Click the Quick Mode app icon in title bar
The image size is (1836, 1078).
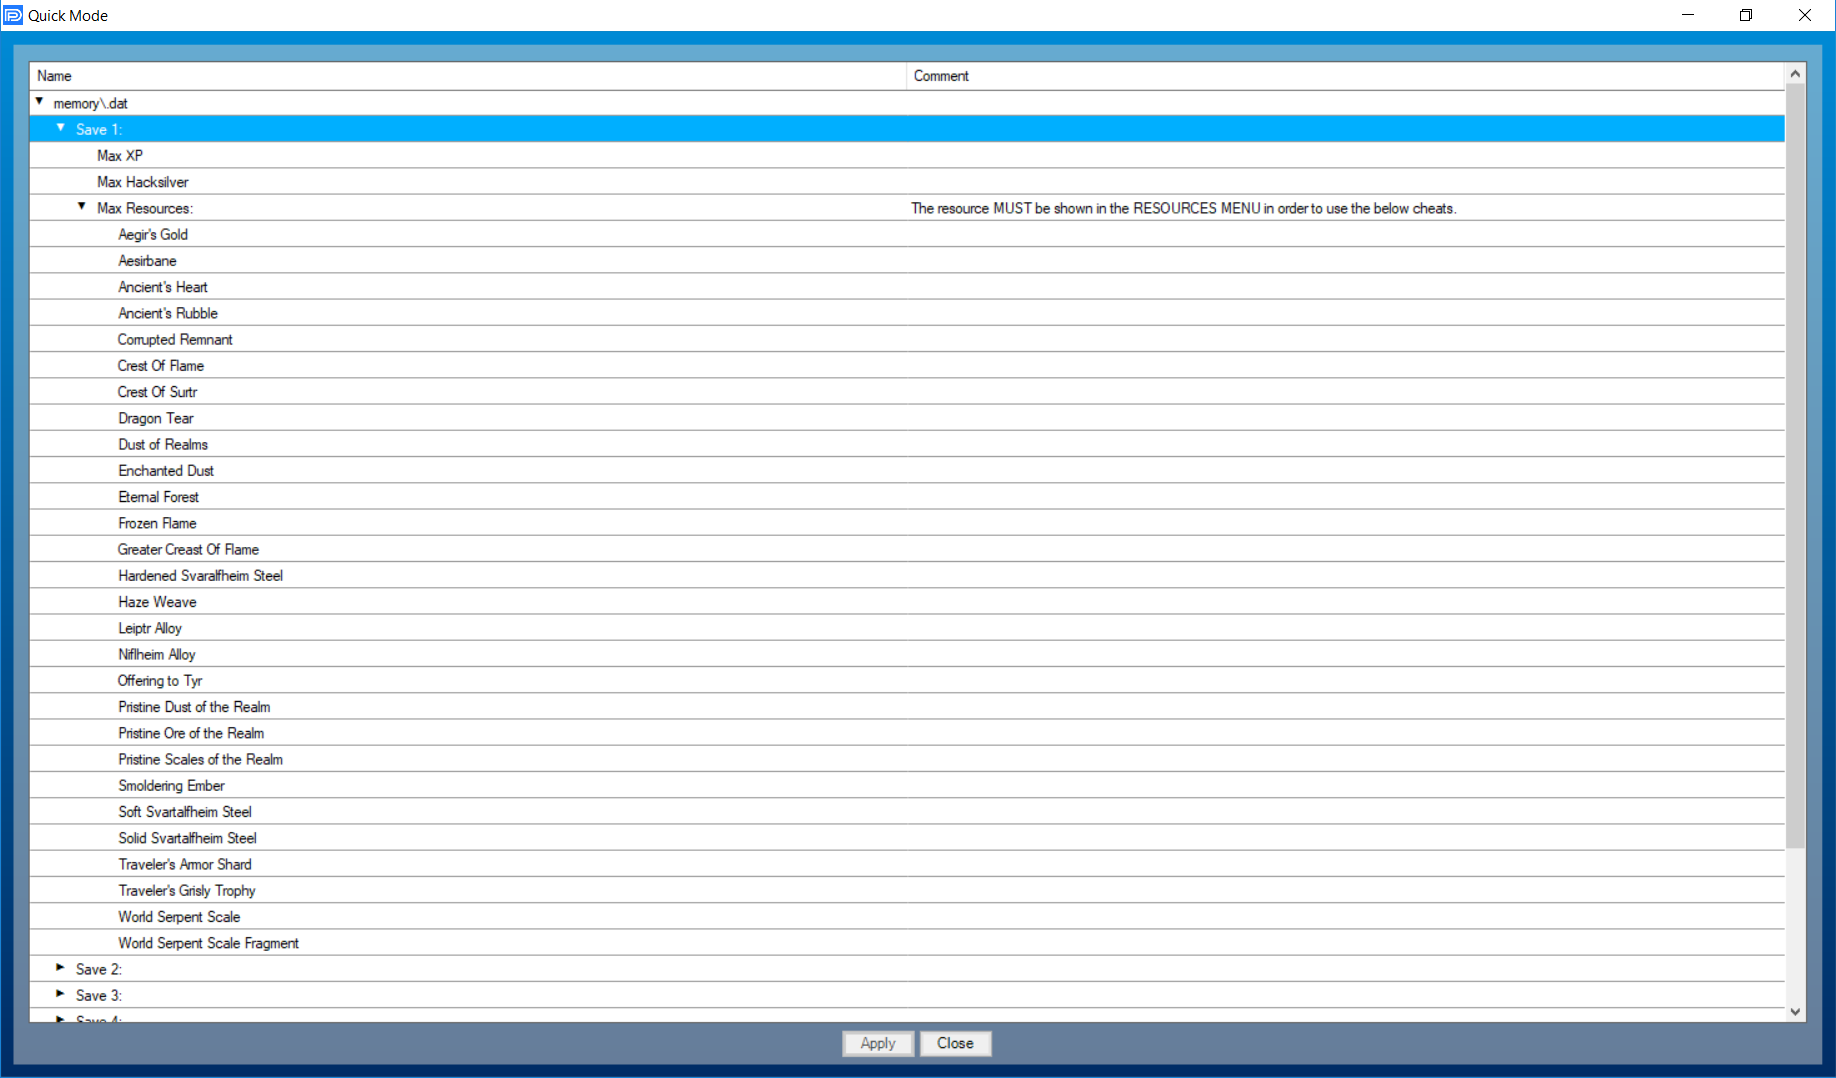(x=13, y=15)
